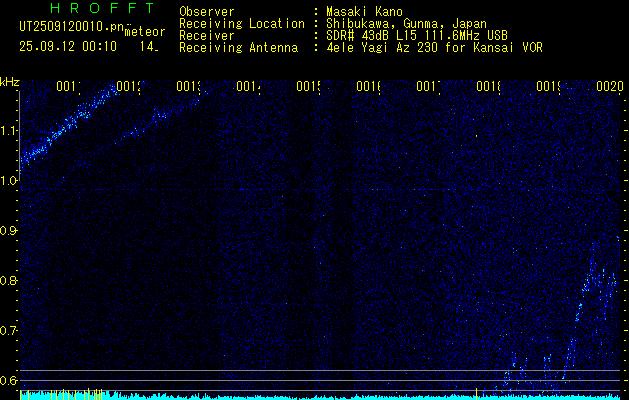The image size is (629, 400).
Task: Click the 0013 time marker
Action: [x=189, y=86]
